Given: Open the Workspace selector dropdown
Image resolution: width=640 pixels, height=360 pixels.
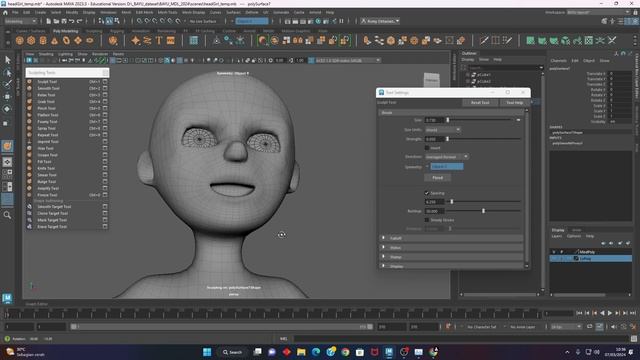Looking at the screenshot, I should click(x=598, y=13).
